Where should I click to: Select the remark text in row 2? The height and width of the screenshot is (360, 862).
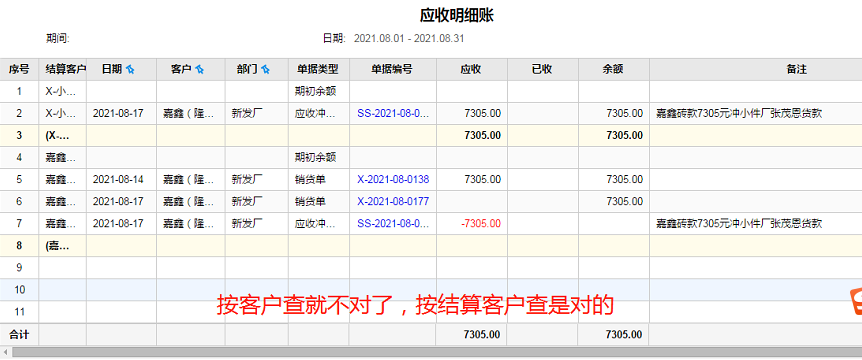coord(739,114)
